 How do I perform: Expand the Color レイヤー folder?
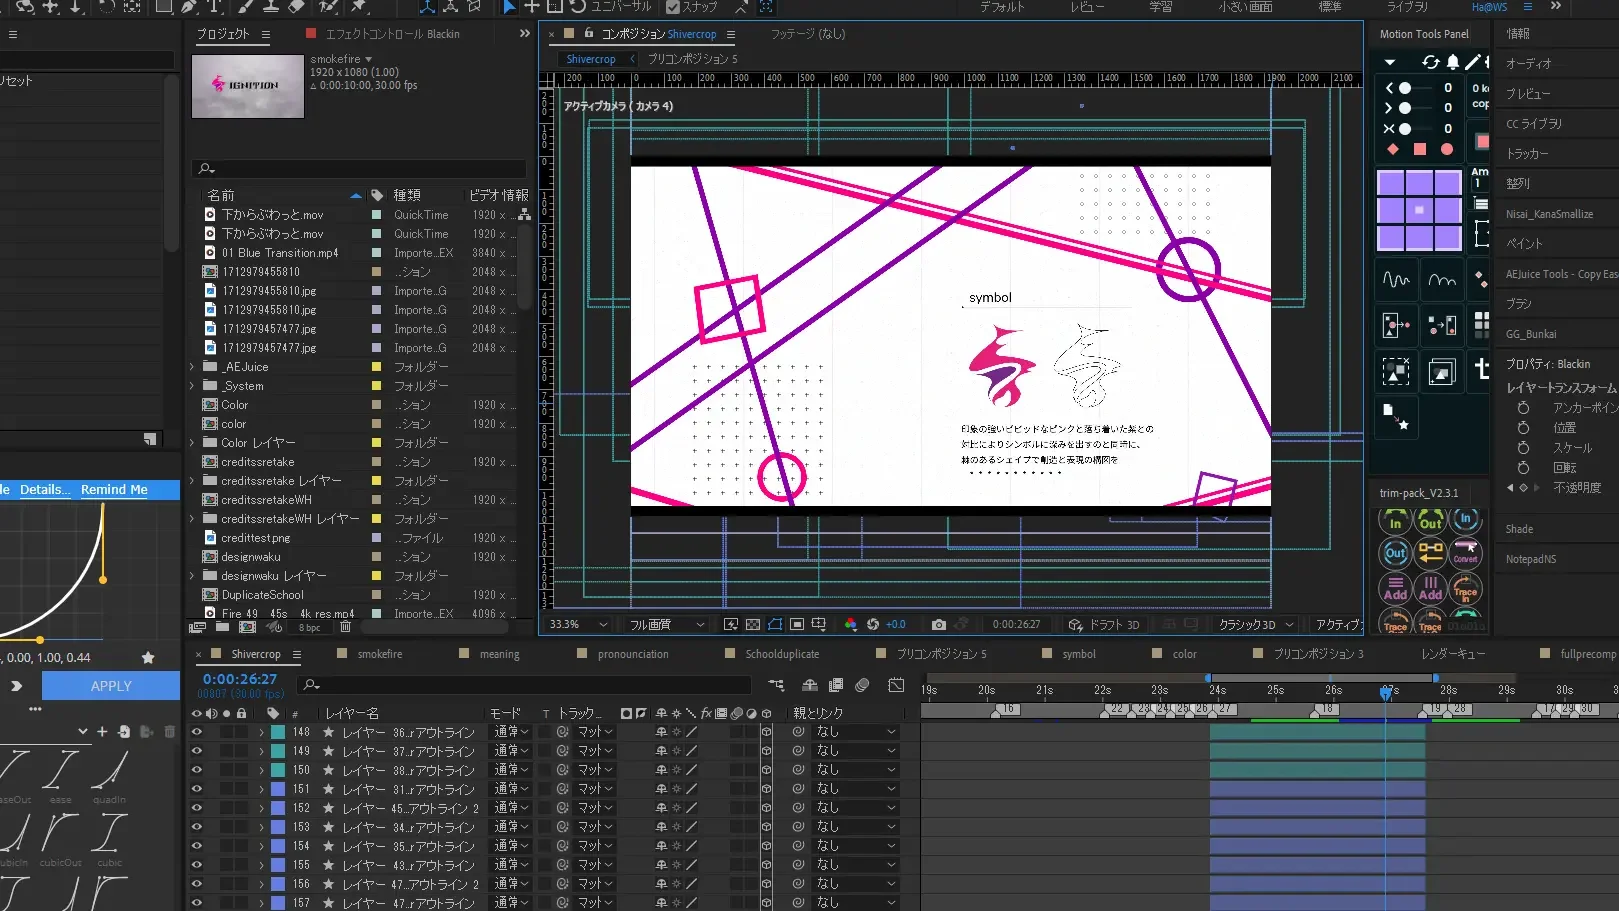[192, 443]
